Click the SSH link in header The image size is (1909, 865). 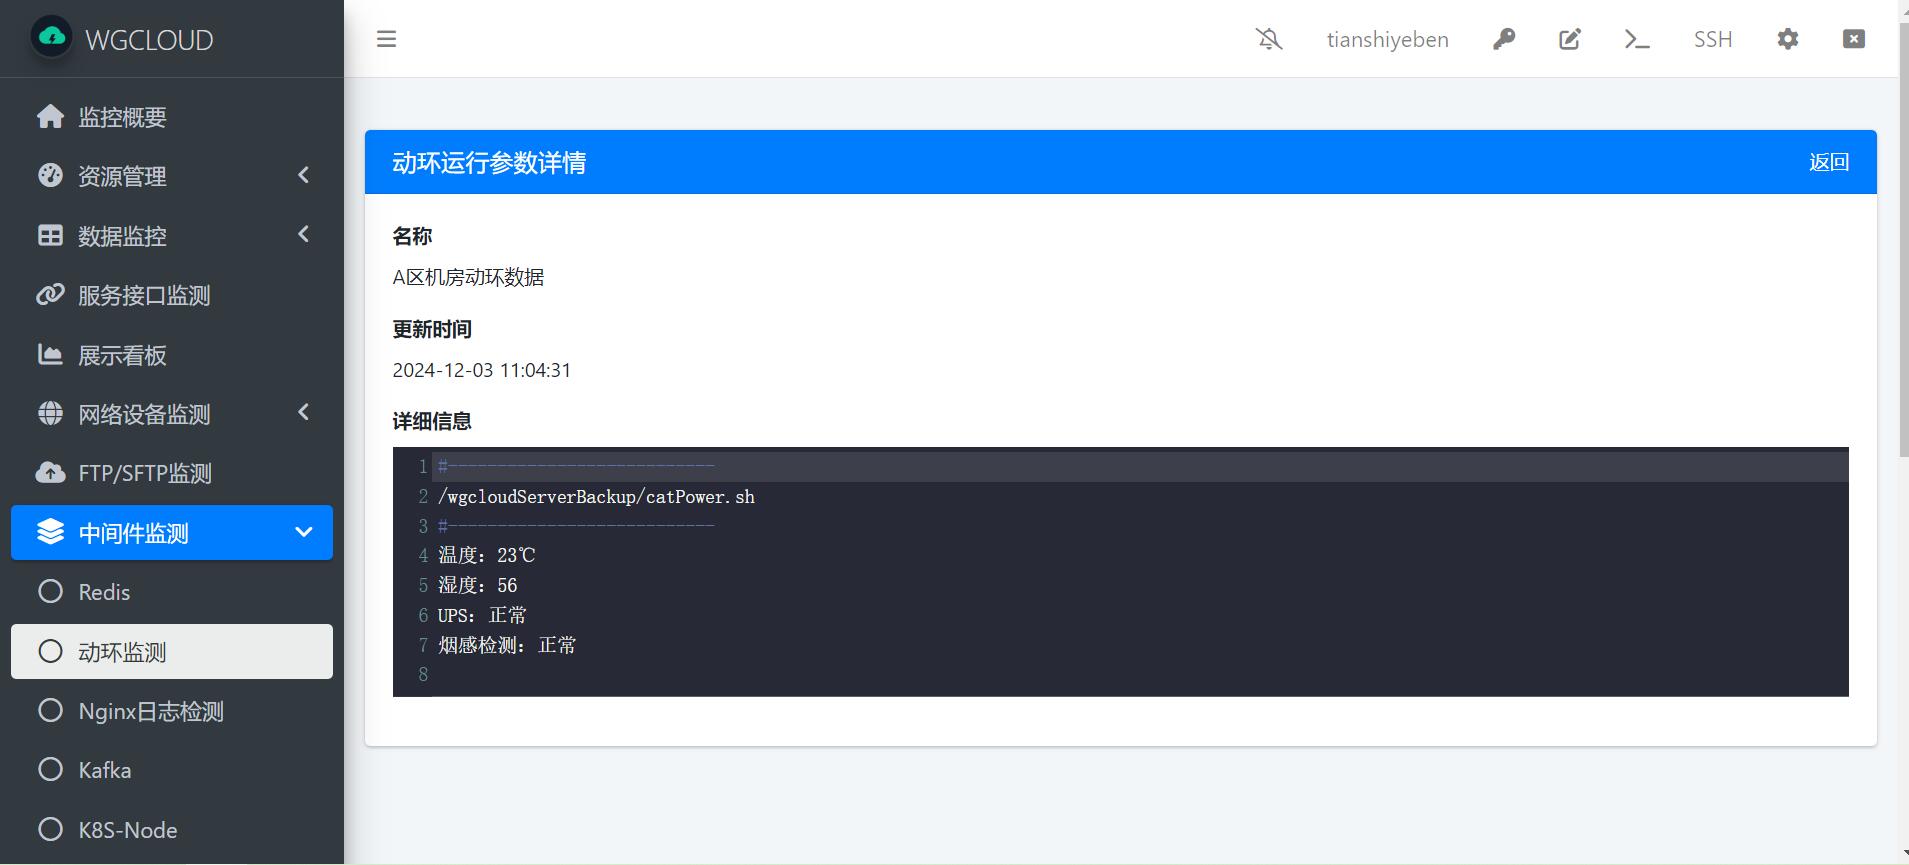(1712, 39)
